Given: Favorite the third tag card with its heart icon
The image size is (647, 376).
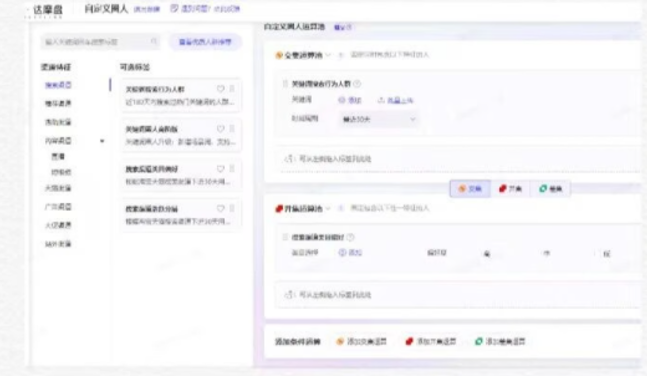Looking at the screenshot, I should click(x=221, y=168).
